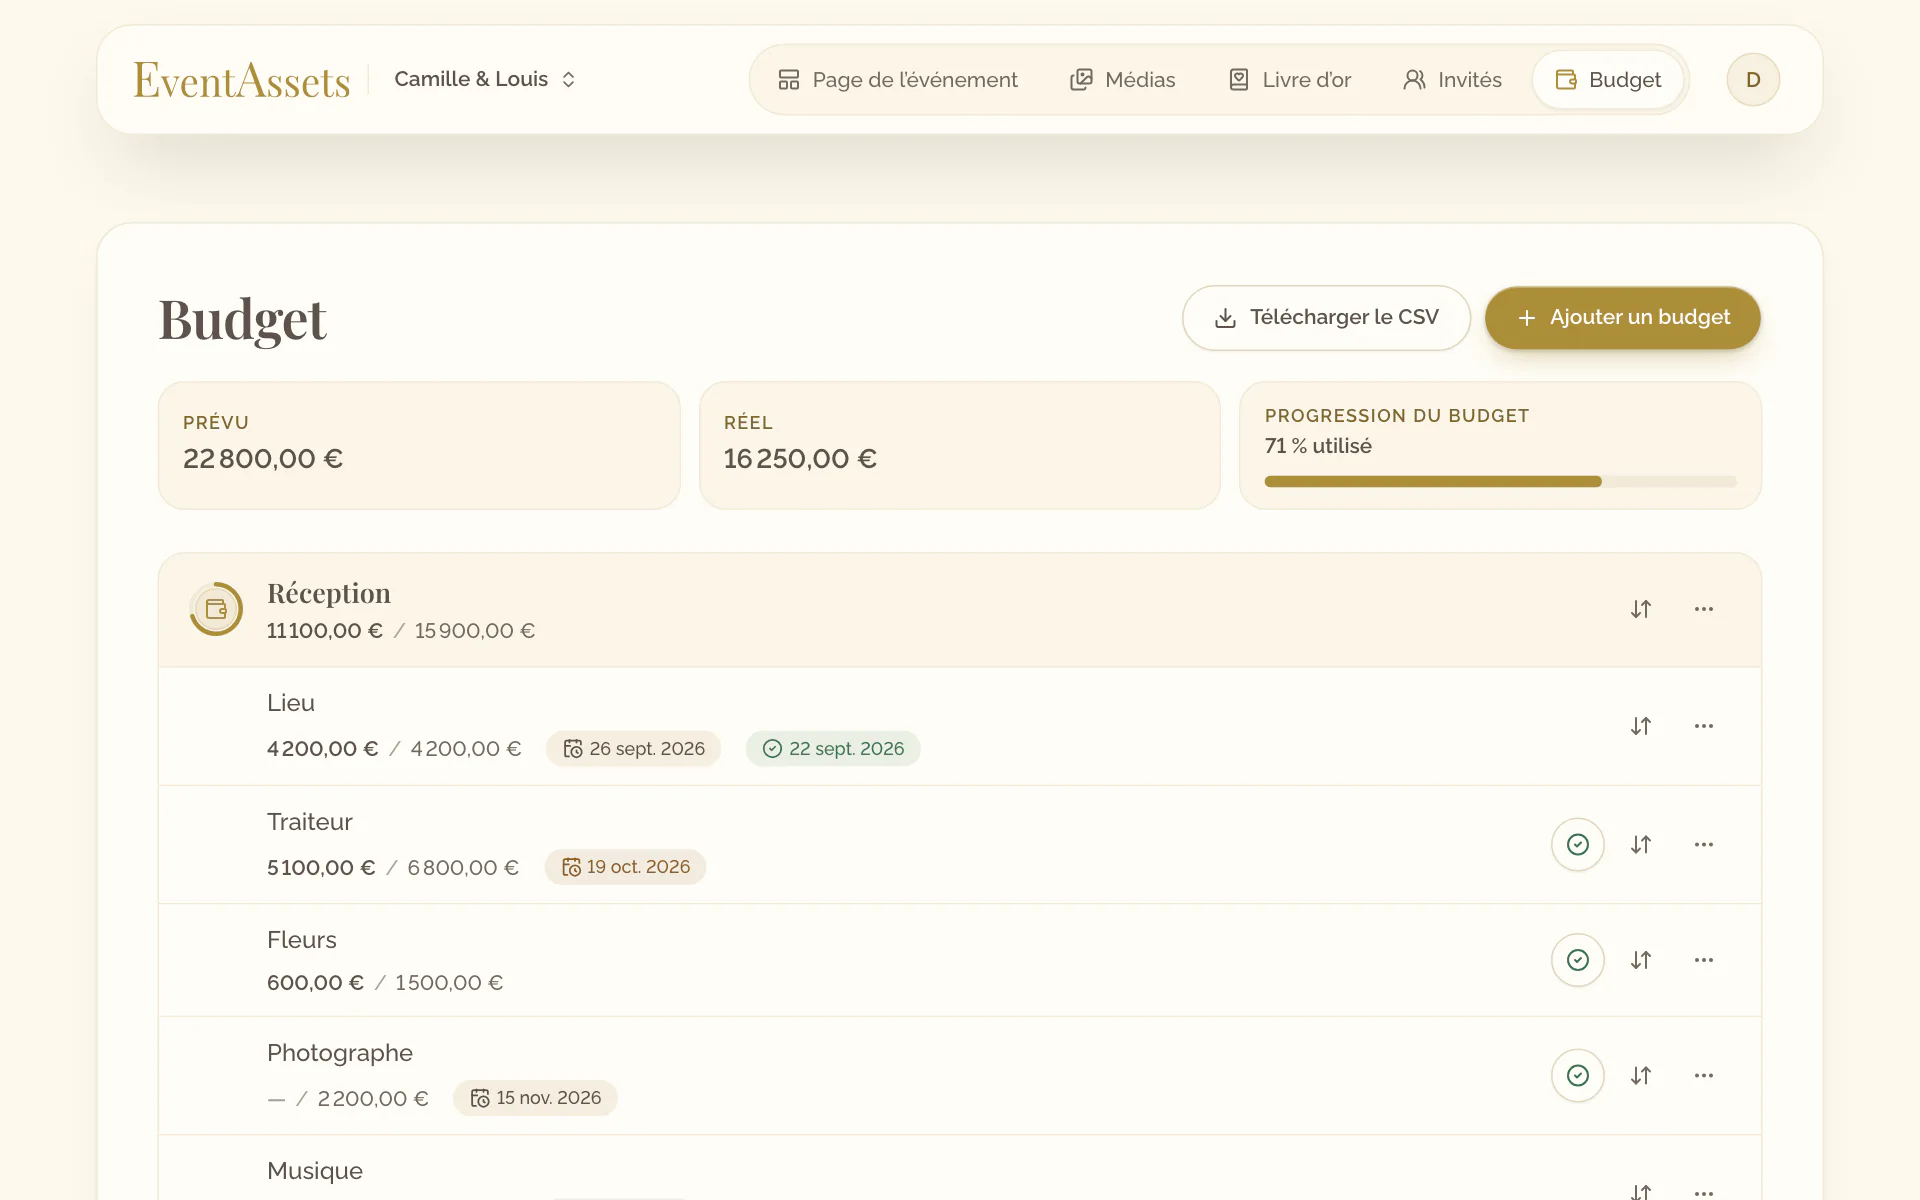Mark Photographe as paid with check button
1920x1200 pixels.
[x=1578, y=1076]
